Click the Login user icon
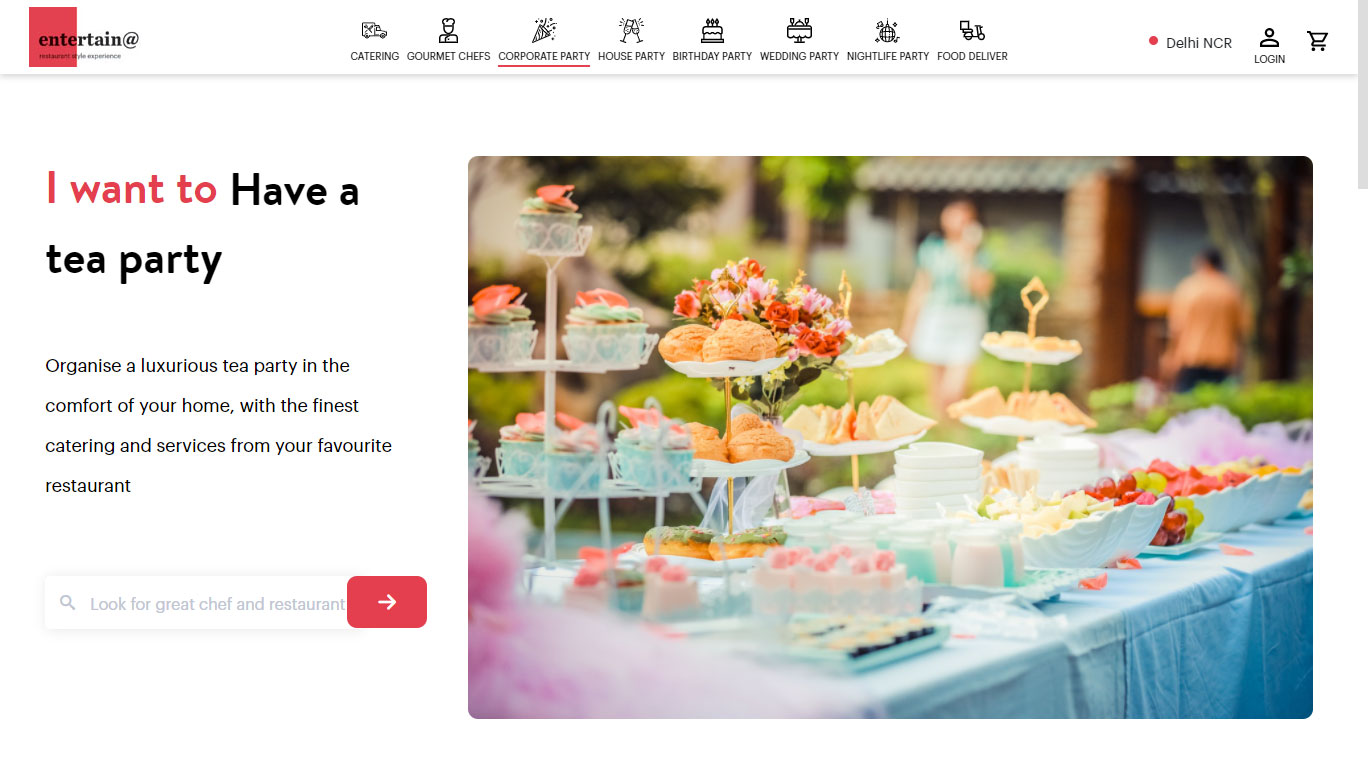1368x768 pixels. 1269,37
